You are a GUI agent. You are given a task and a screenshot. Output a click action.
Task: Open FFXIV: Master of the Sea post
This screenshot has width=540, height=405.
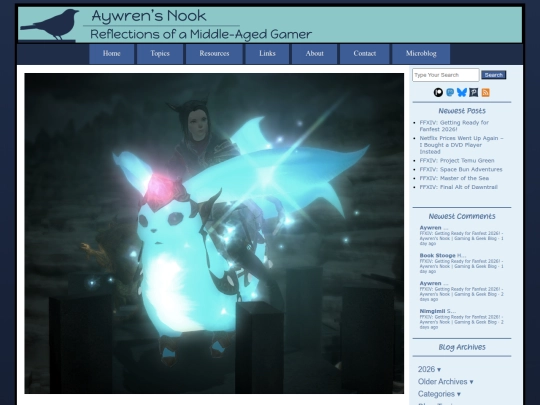point(454,178)
